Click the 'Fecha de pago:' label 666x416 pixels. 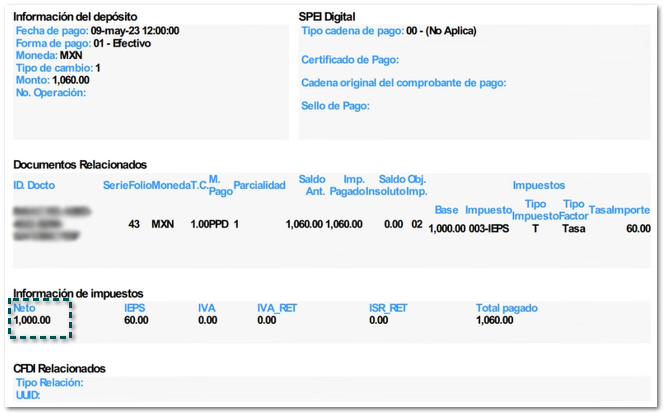[x=52, y=31]
